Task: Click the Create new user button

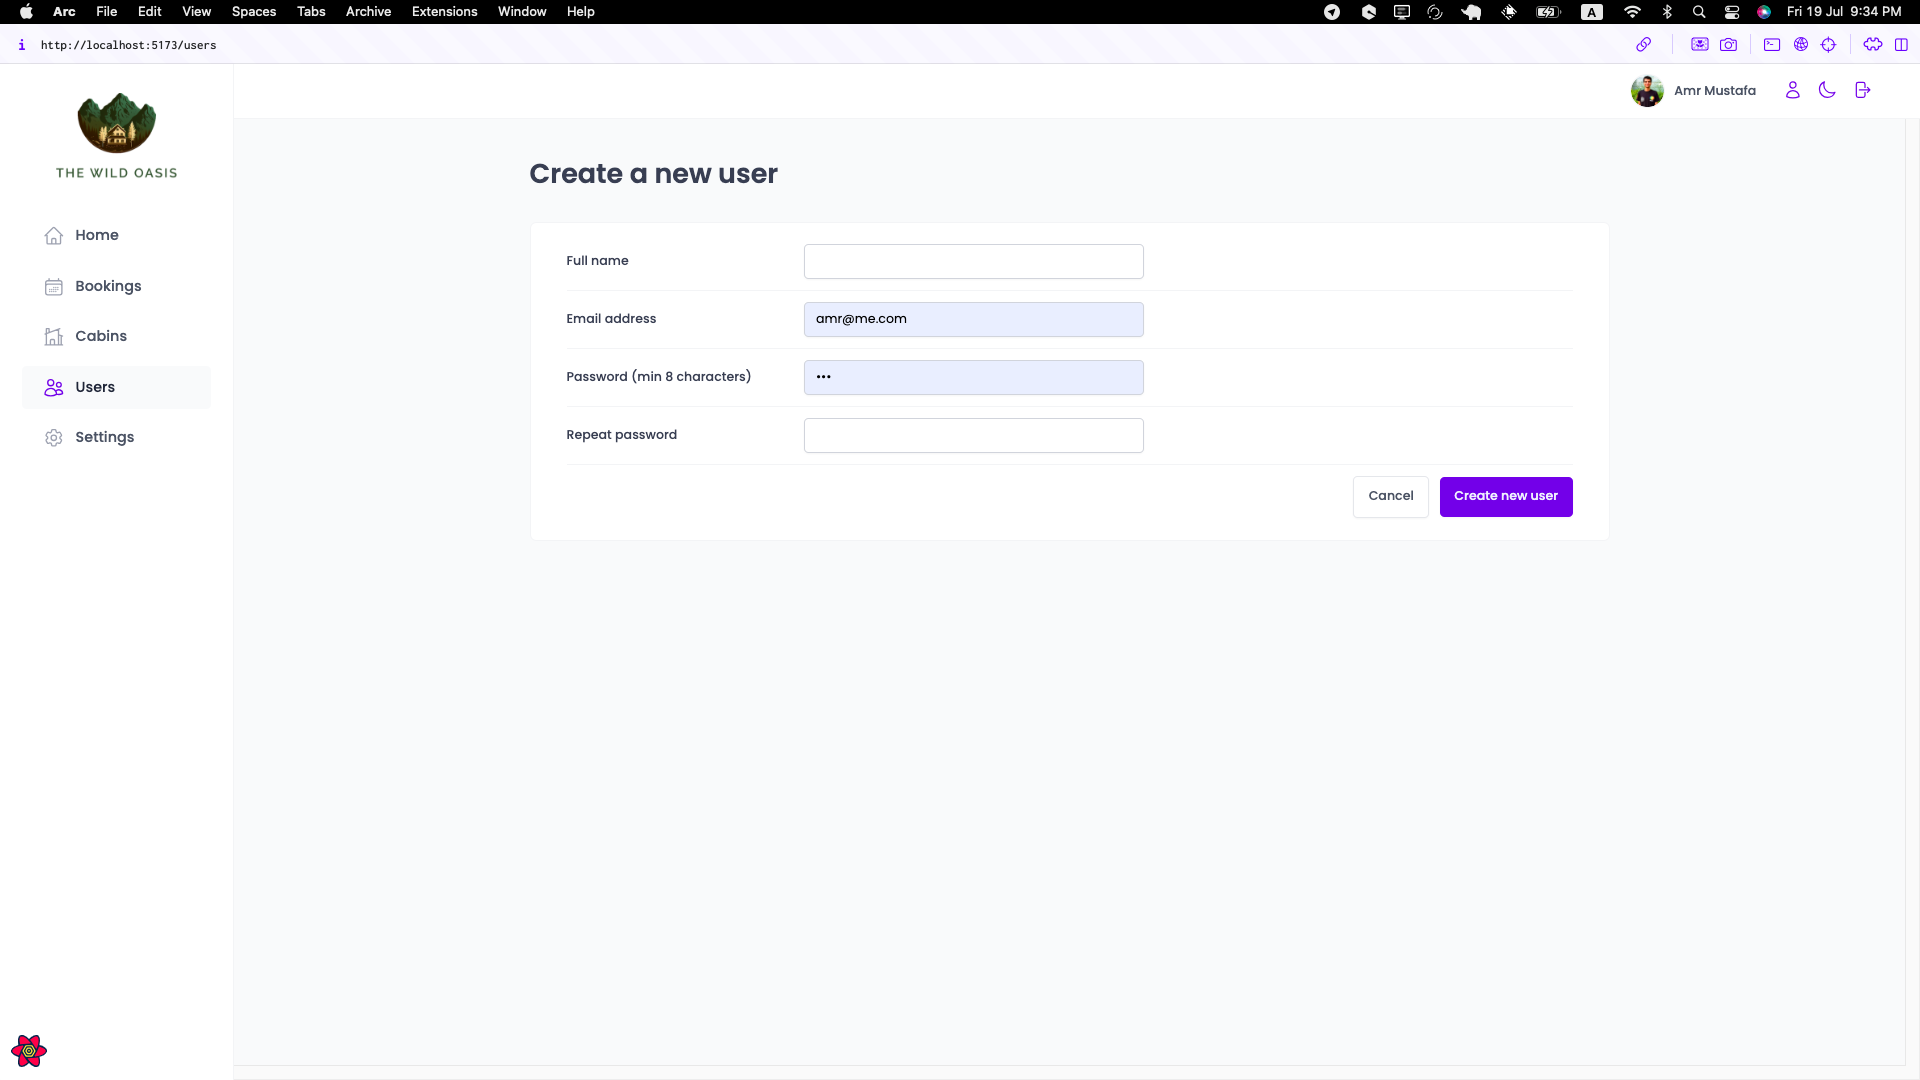Action: (x=1505, y=496)
